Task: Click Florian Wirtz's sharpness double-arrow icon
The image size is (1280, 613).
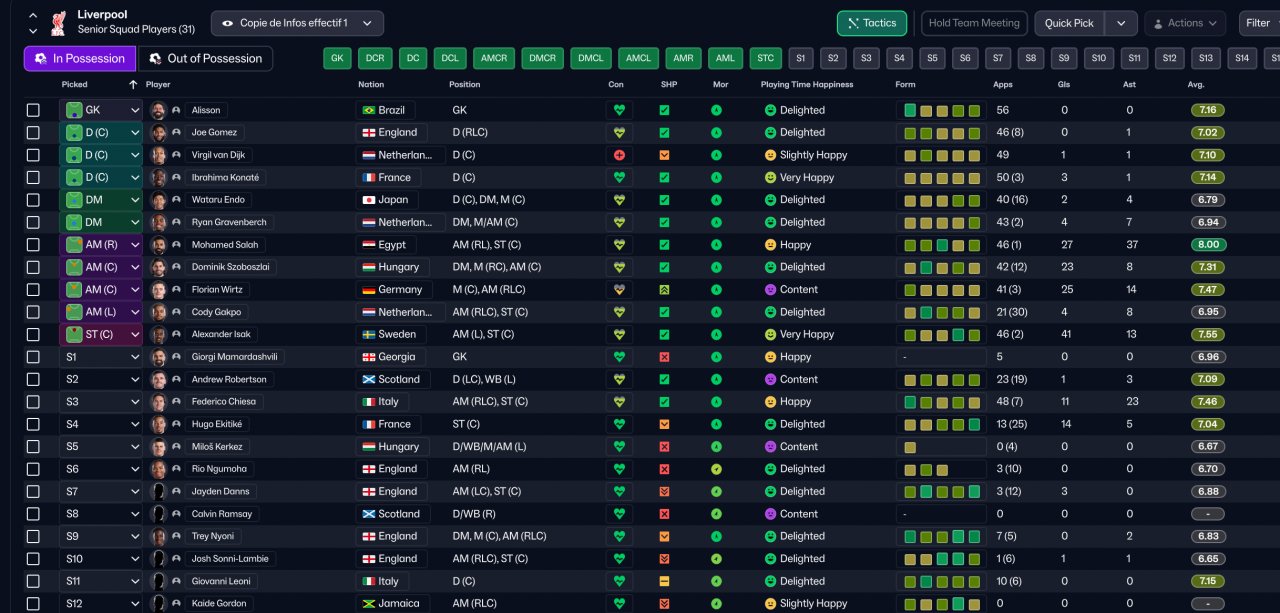Action: [664, 289]
